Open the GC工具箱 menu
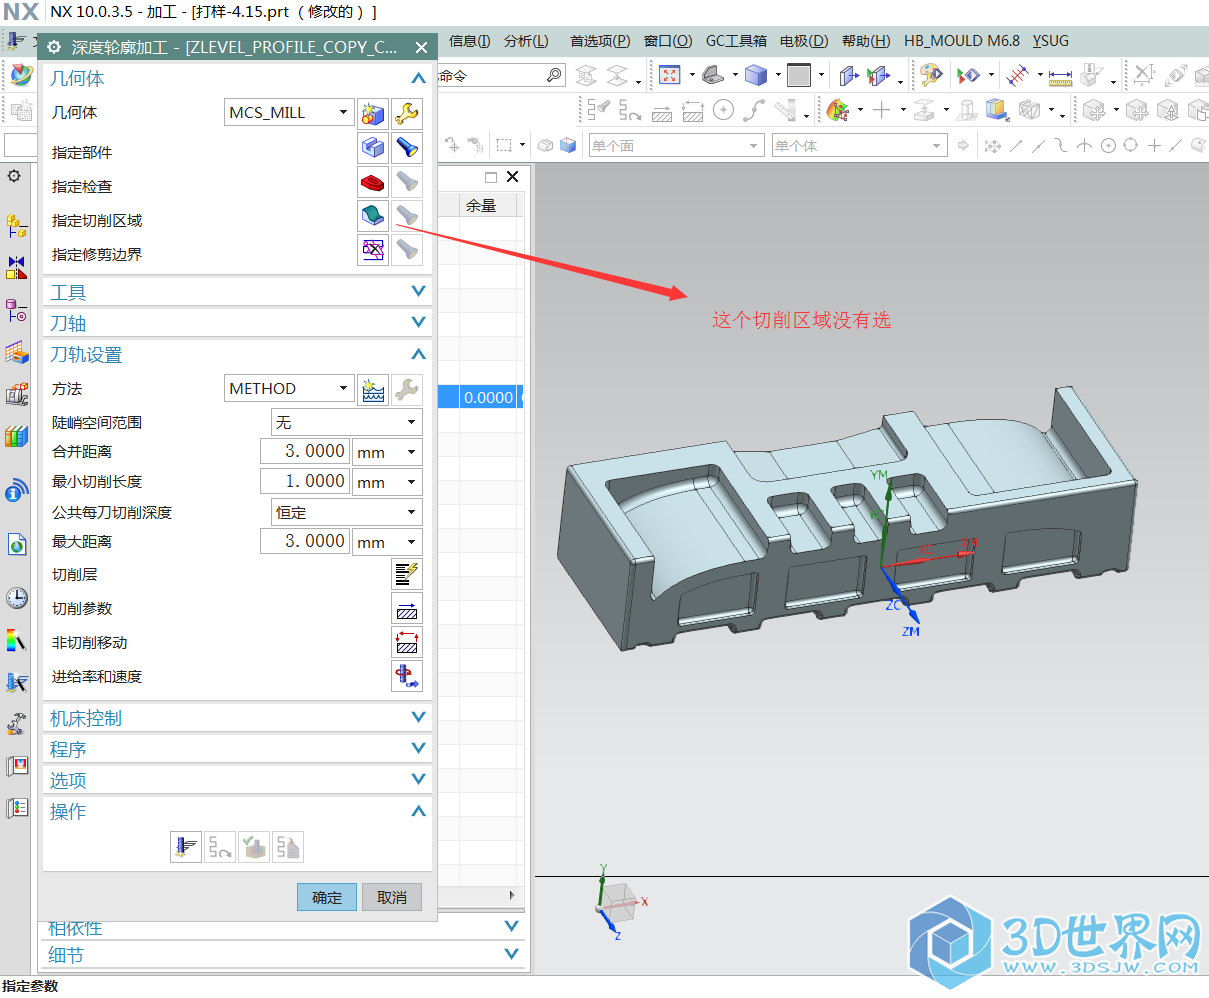The width and height of the screenshot is (1209, 998). [x=736, y=41]
